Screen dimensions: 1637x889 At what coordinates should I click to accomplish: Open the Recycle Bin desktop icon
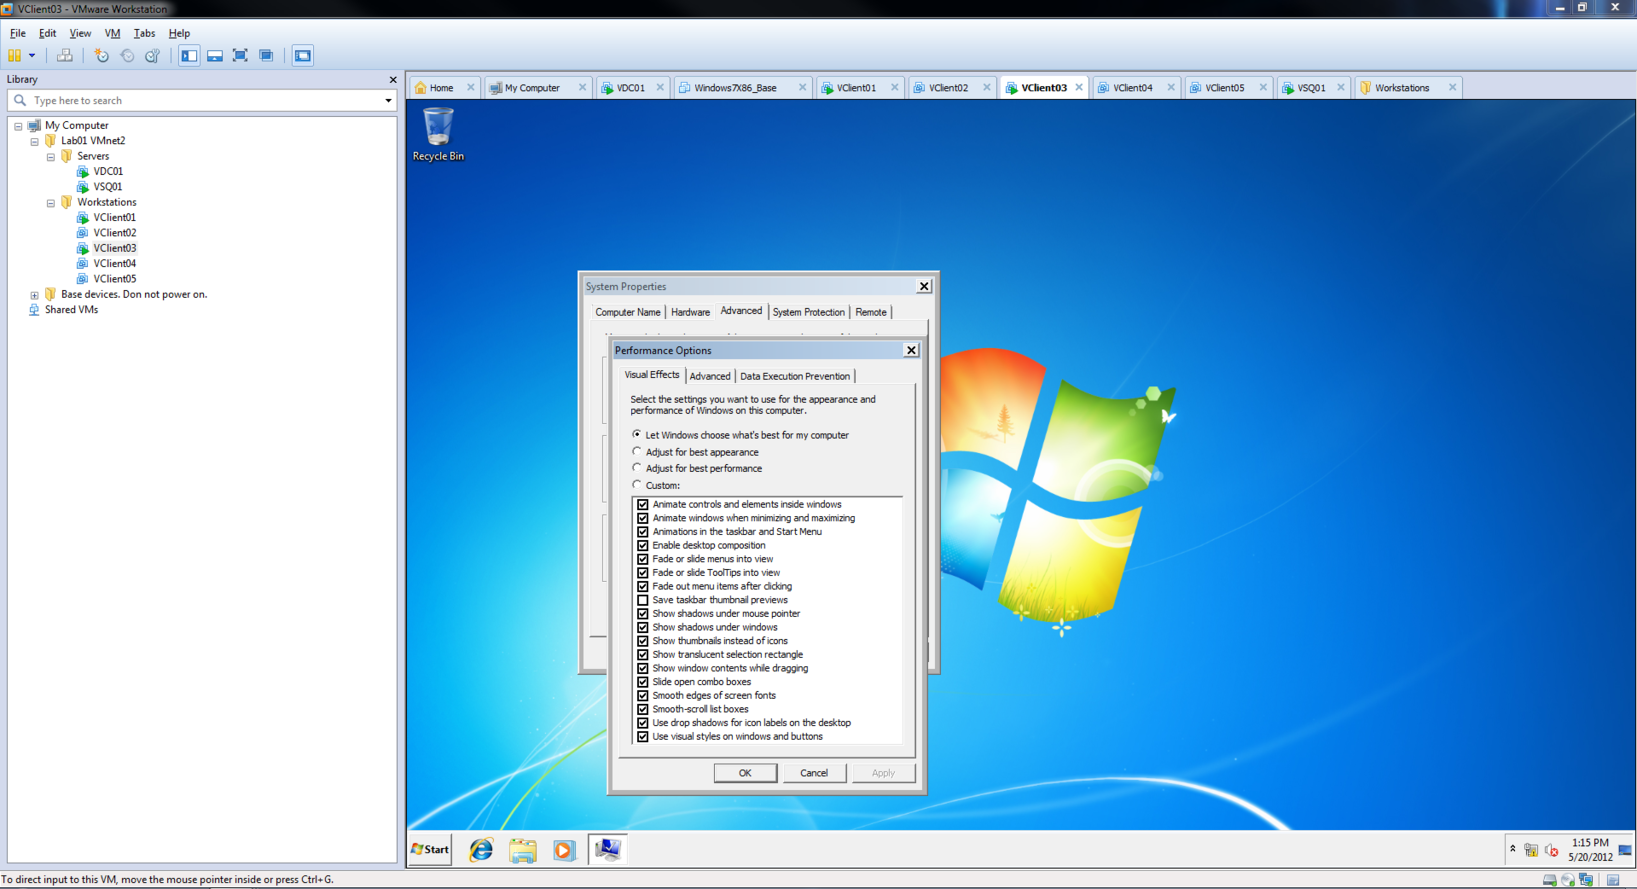click(438, 134)
